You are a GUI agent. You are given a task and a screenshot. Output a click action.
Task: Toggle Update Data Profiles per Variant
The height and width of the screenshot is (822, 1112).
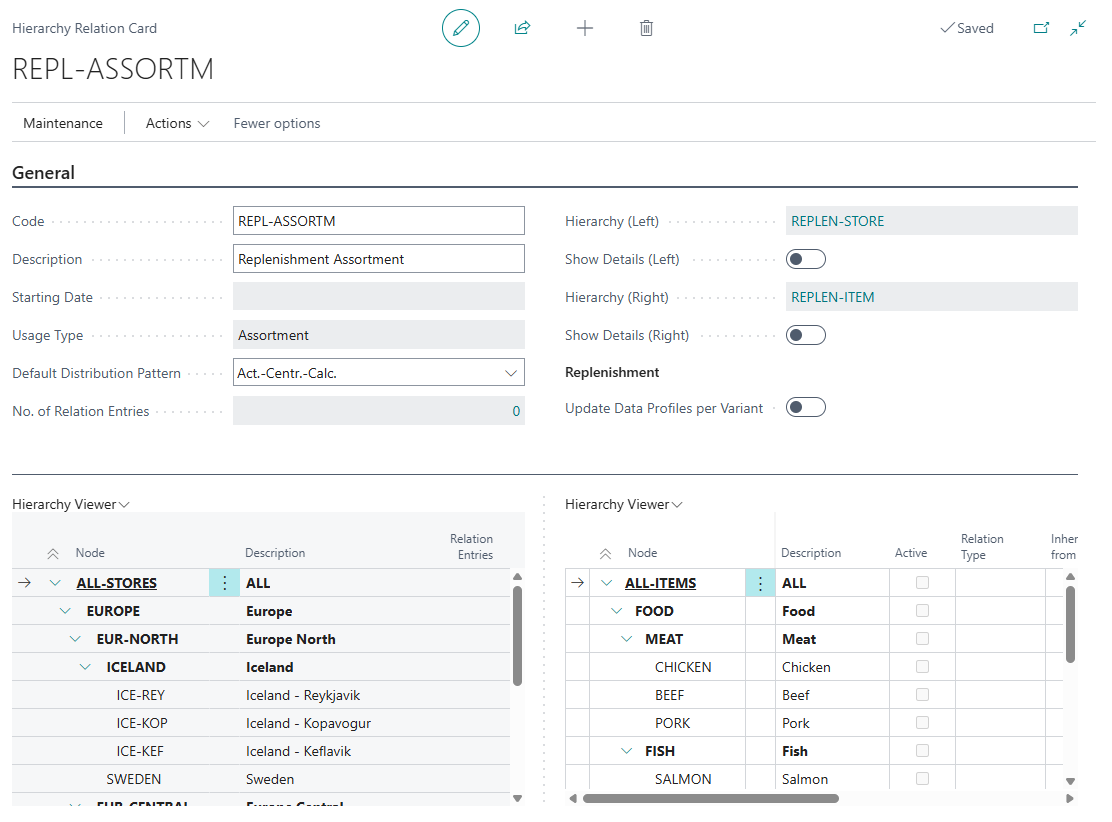(805, 408)
